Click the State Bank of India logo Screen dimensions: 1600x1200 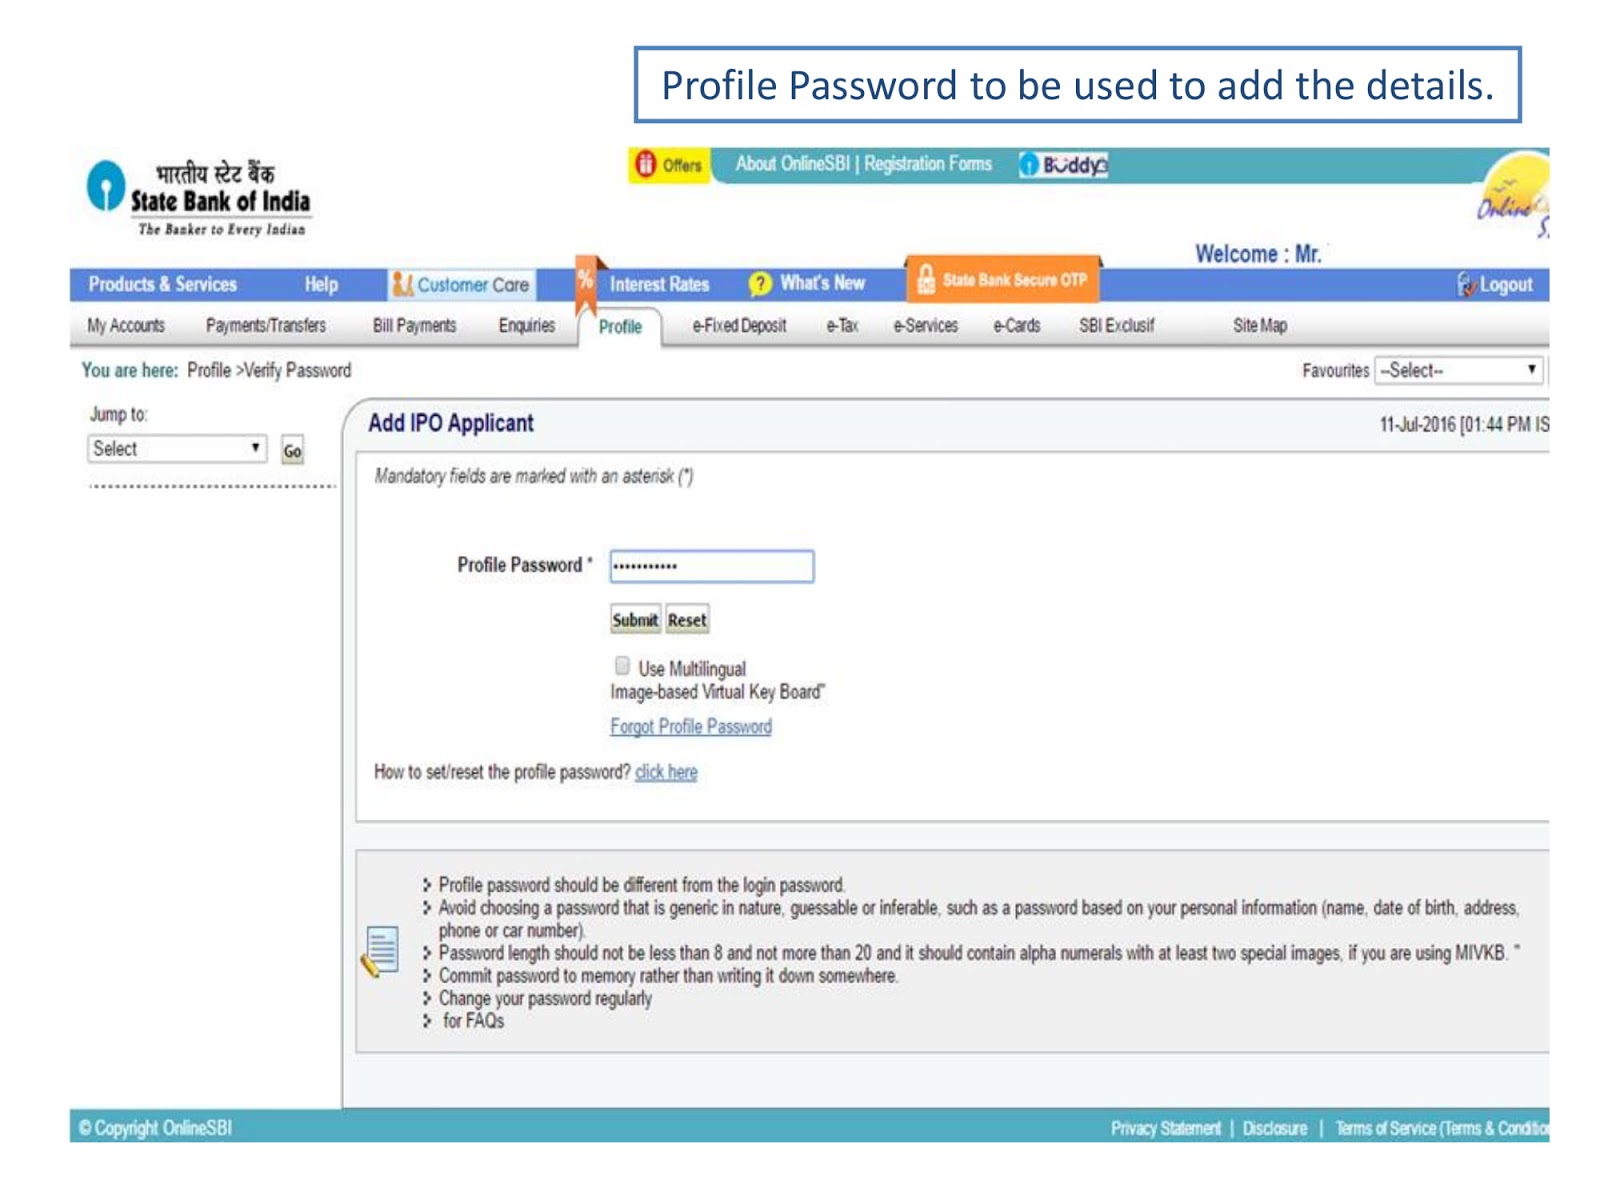199,199
